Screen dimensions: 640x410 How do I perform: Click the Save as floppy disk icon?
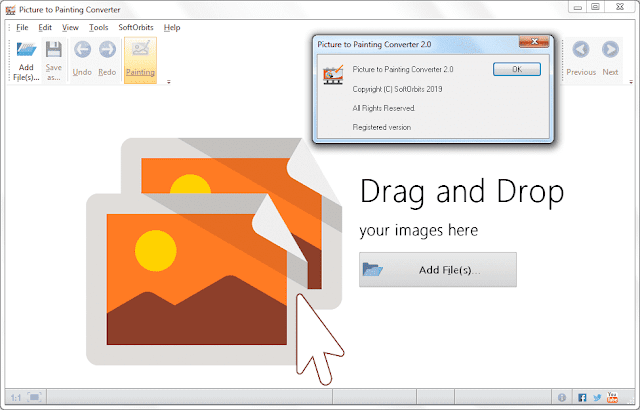pyautogui.click(x=53, y=50)
